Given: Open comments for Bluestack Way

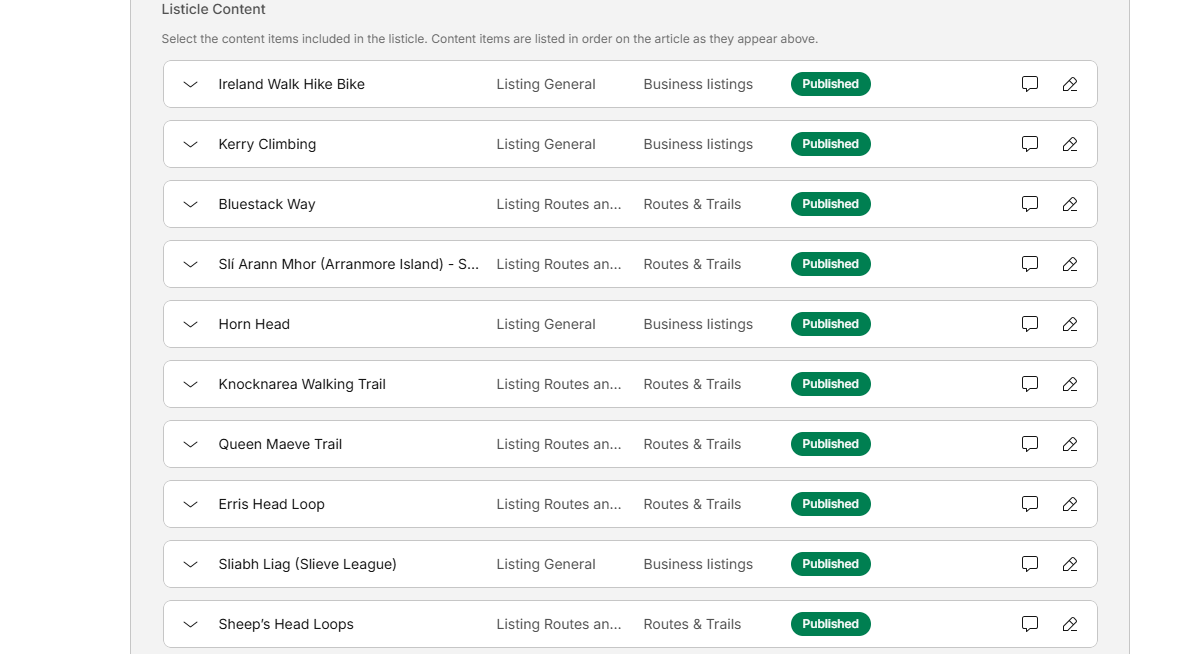Looking at the screenshot, I should 1030,204.
